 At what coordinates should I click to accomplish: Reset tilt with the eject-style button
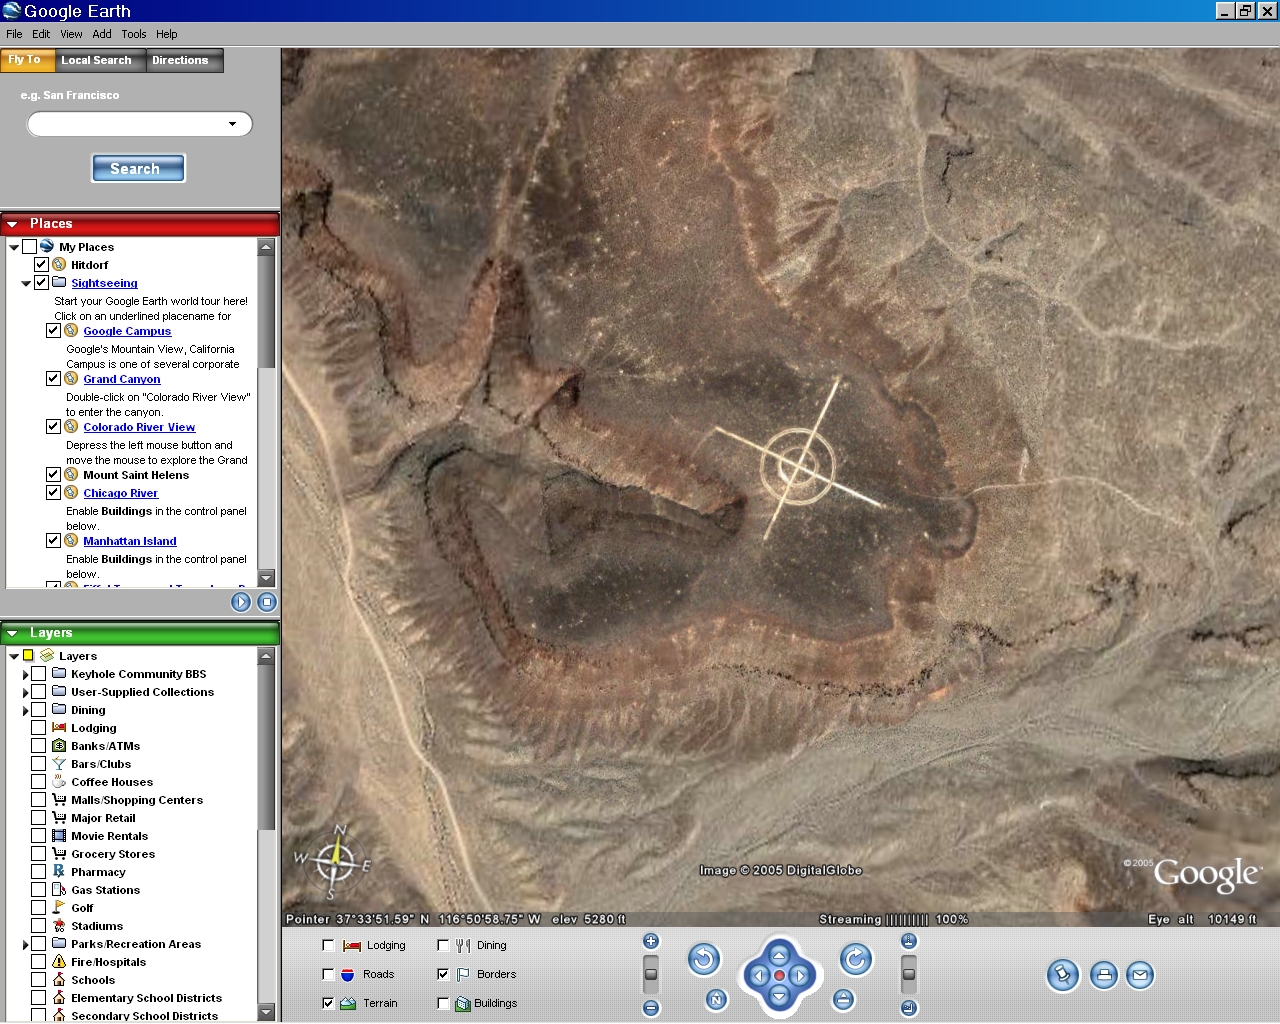pos(843,999)
